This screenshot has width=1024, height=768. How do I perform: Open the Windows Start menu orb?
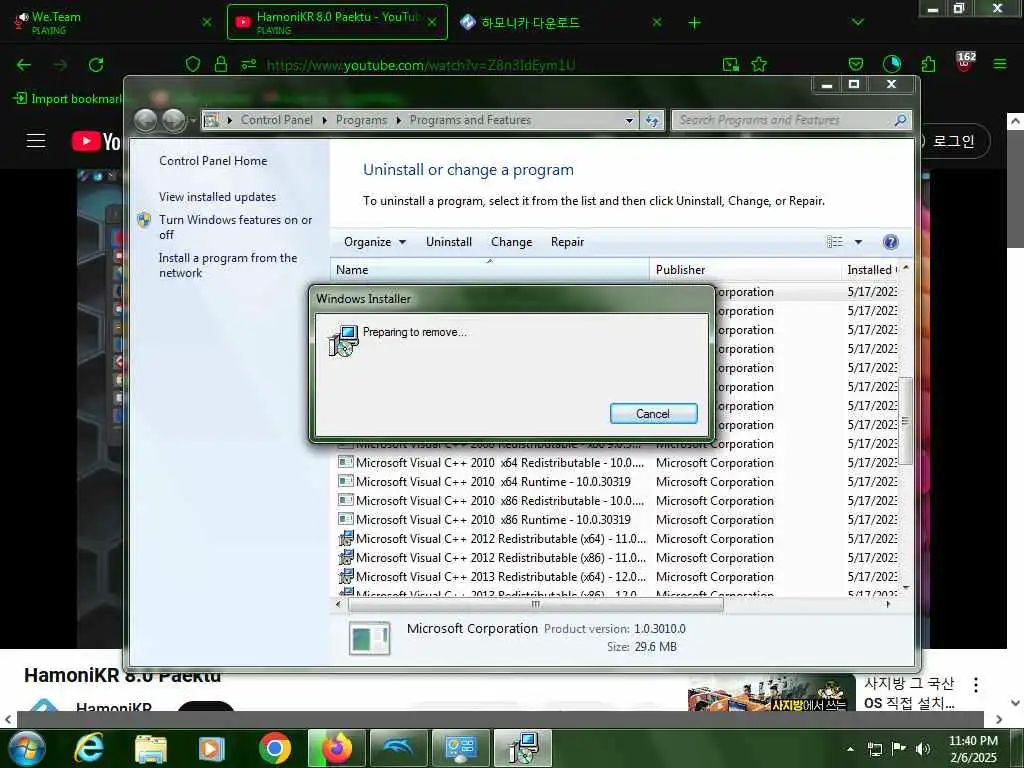(x=27, y=748)
